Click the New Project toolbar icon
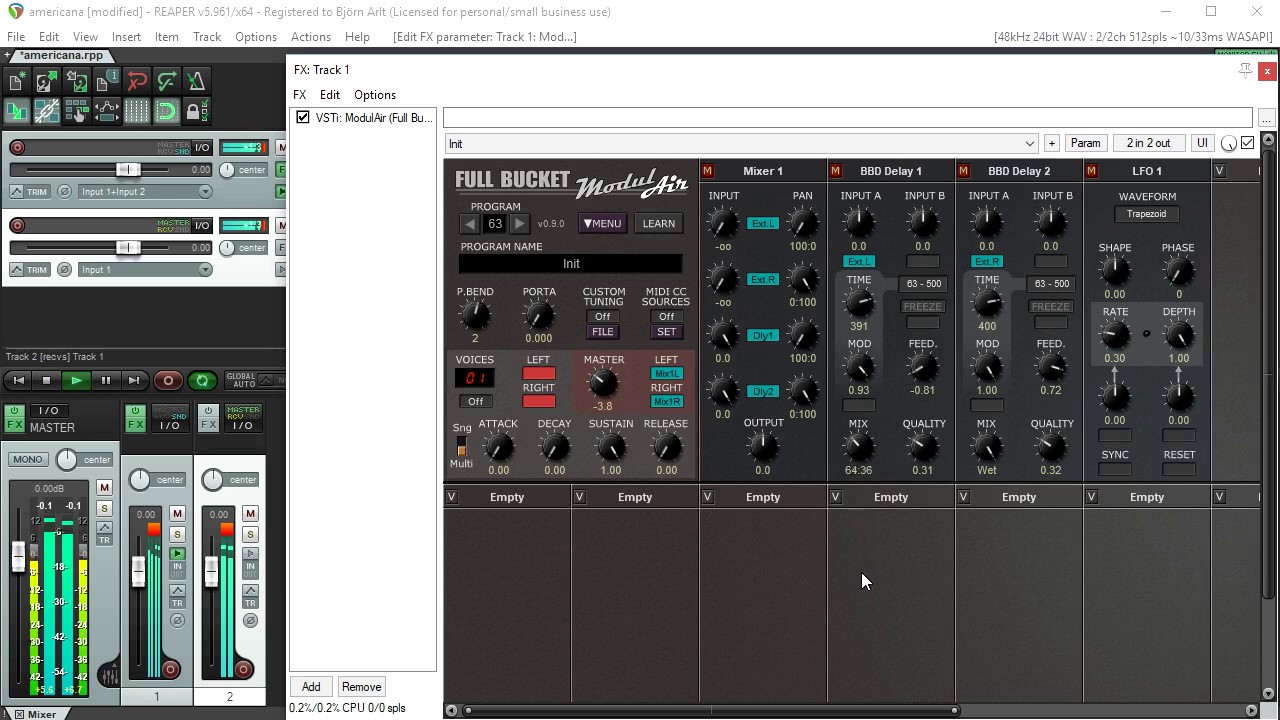The height and width of the screenshot is (720, 1280). (x=16, y=82)
